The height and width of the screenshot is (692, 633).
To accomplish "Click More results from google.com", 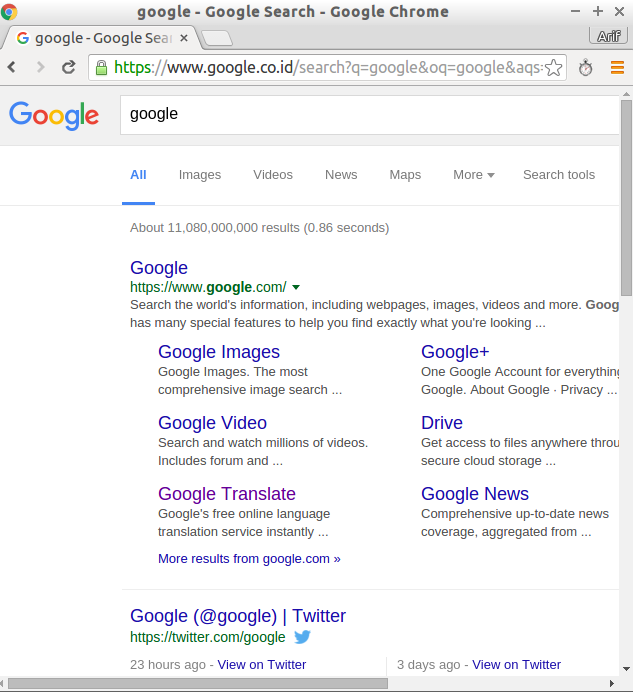I will click(x=249, y=559).
